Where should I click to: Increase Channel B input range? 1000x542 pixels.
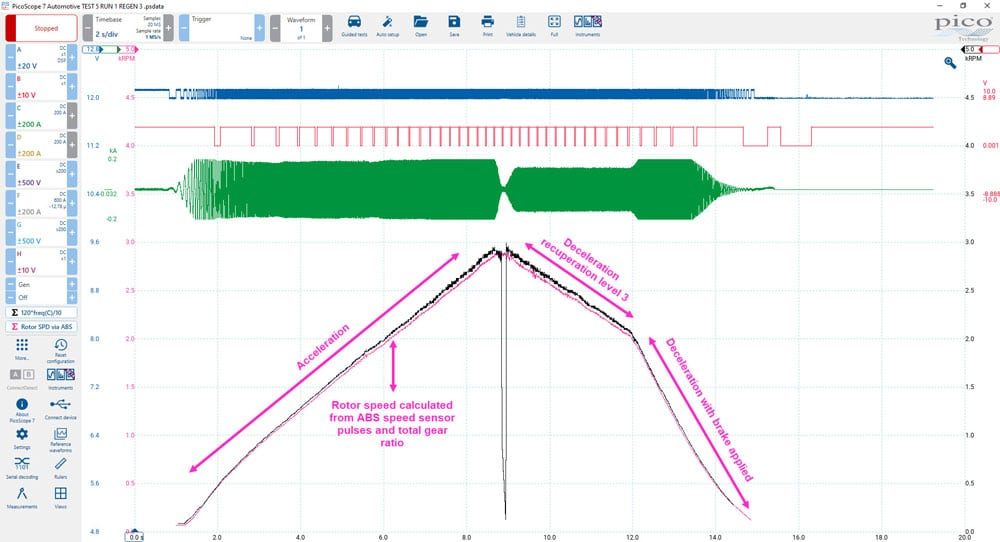(72, 87)
